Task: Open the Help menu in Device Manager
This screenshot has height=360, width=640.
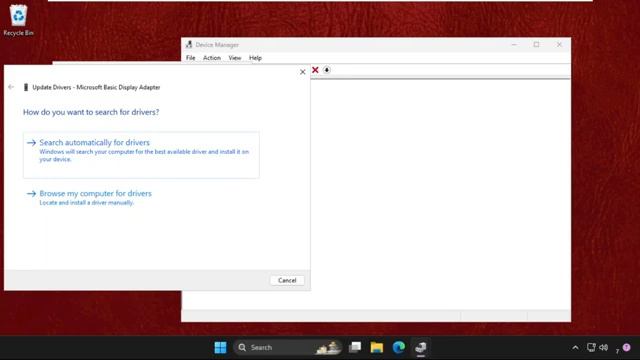Action: [256, 58]
